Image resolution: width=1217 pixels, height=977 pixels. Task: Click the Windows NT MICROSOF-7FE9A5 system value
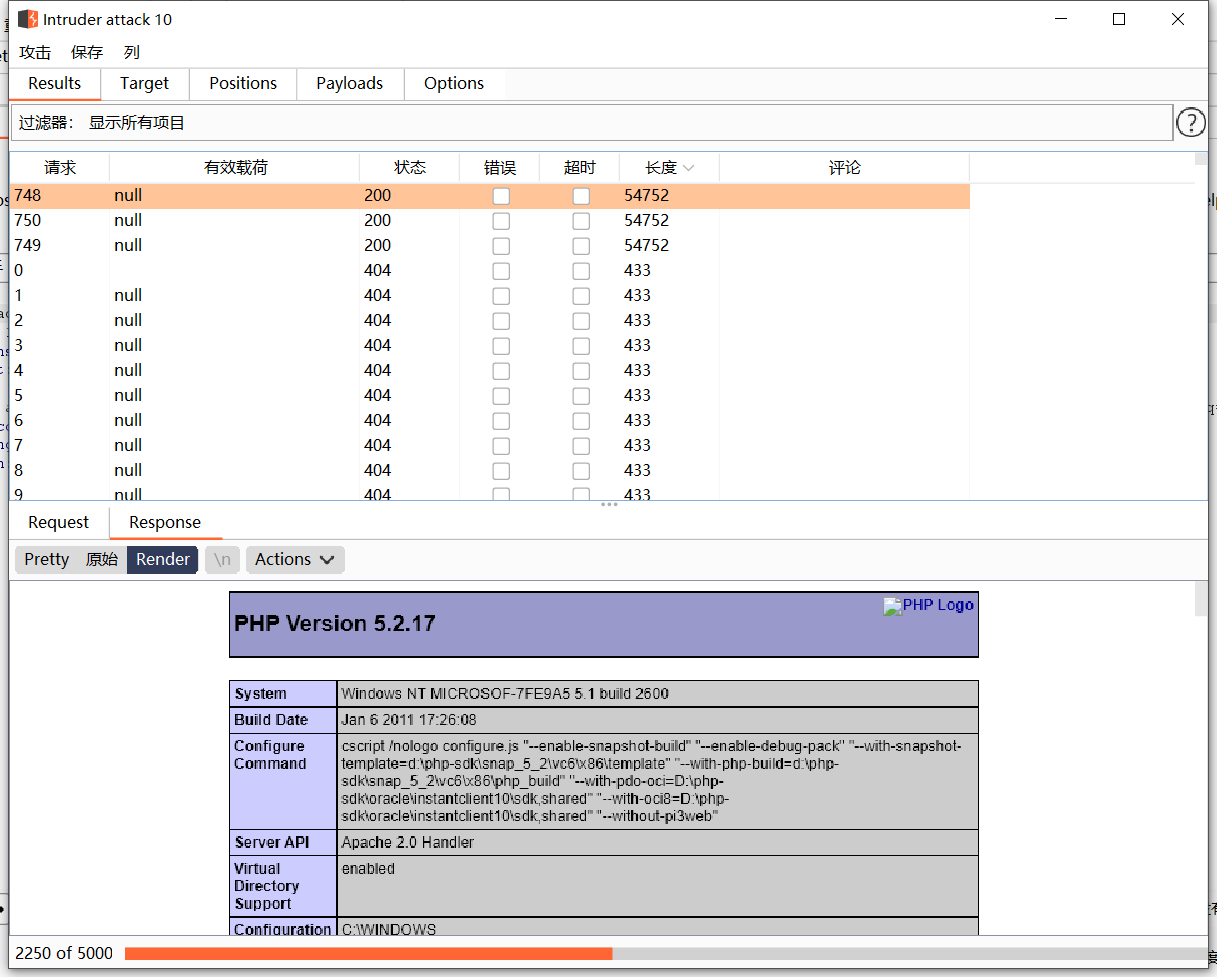(x=505, y=694)
